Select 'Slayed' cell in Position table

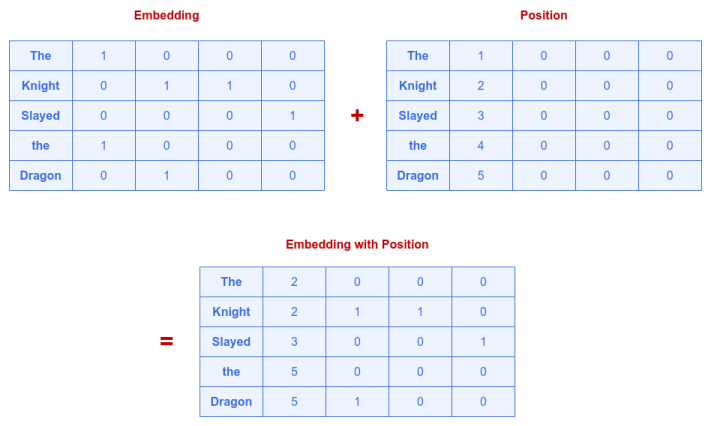pyautogui.click(x=418, y=116)
